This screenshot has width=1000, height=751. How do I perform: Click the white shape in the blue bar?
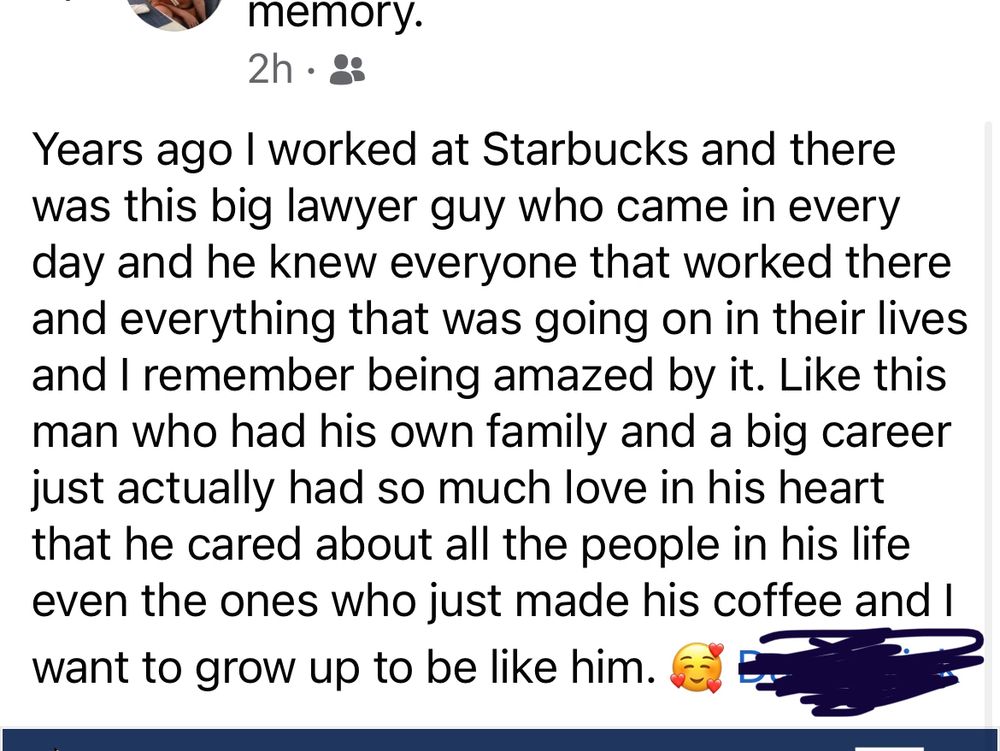889,748
